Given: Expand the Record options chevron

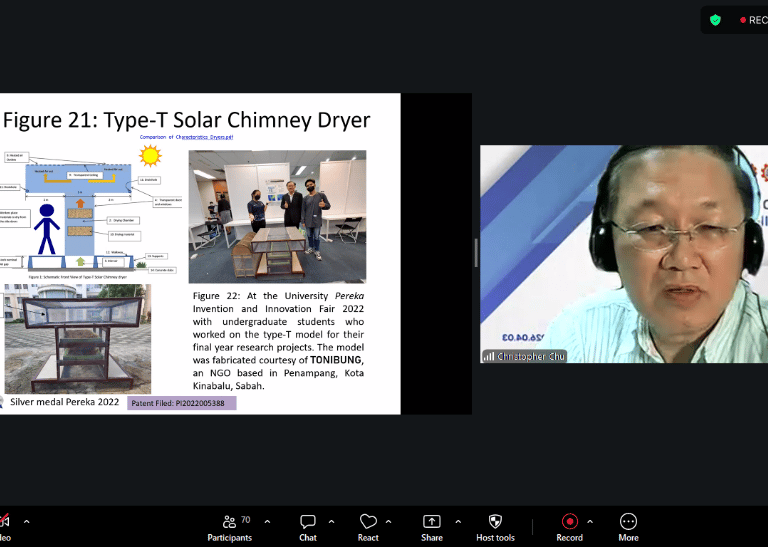Looking at the screenshot, I should point(590,522).
